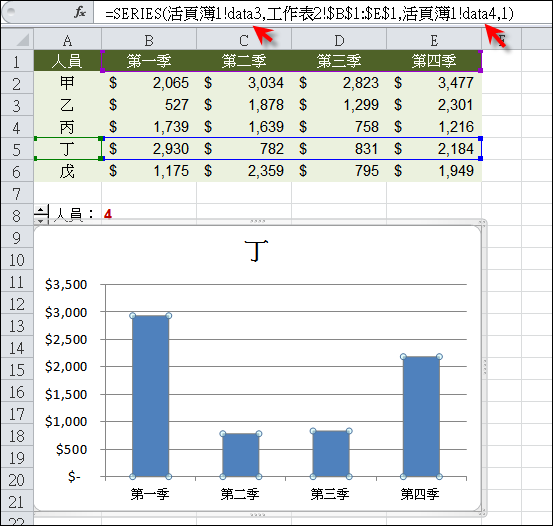Image resolution: width=553 pixels, height=526 pixels.
Task: Click cell with value 758
Action: click(339, 127)
